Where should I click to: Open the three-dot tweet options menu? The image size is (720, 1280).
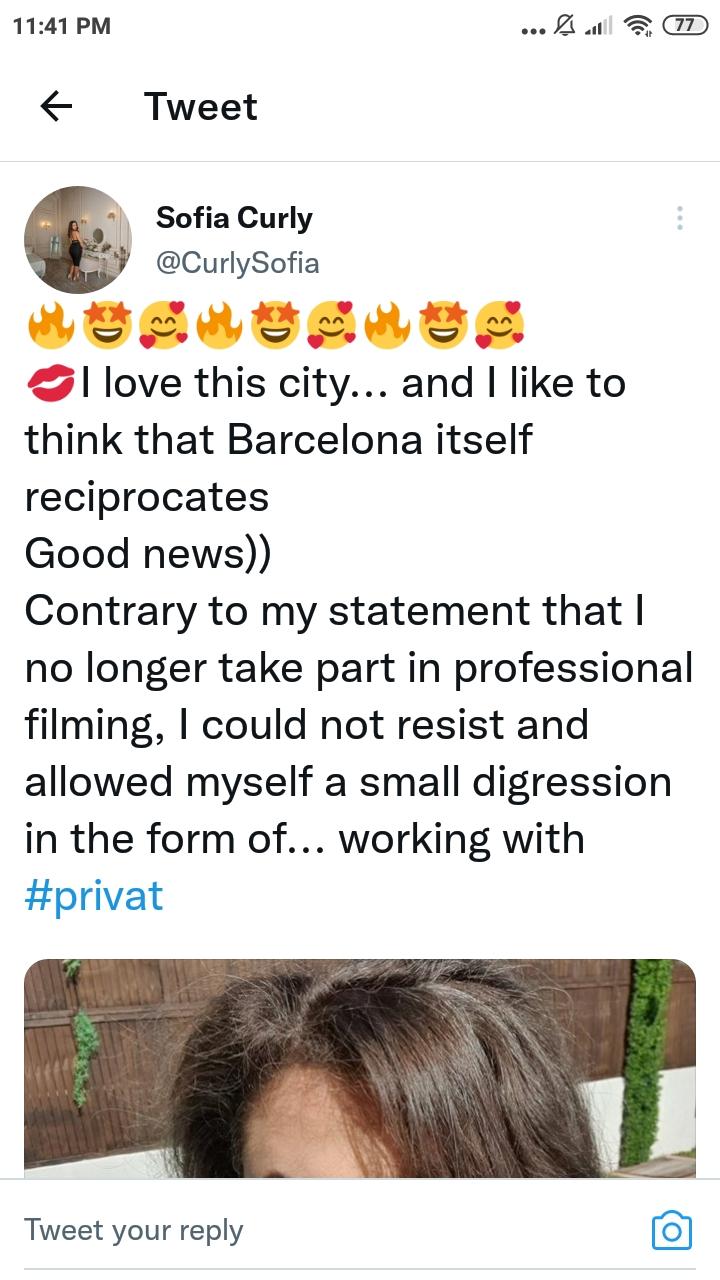pos(679,218)
